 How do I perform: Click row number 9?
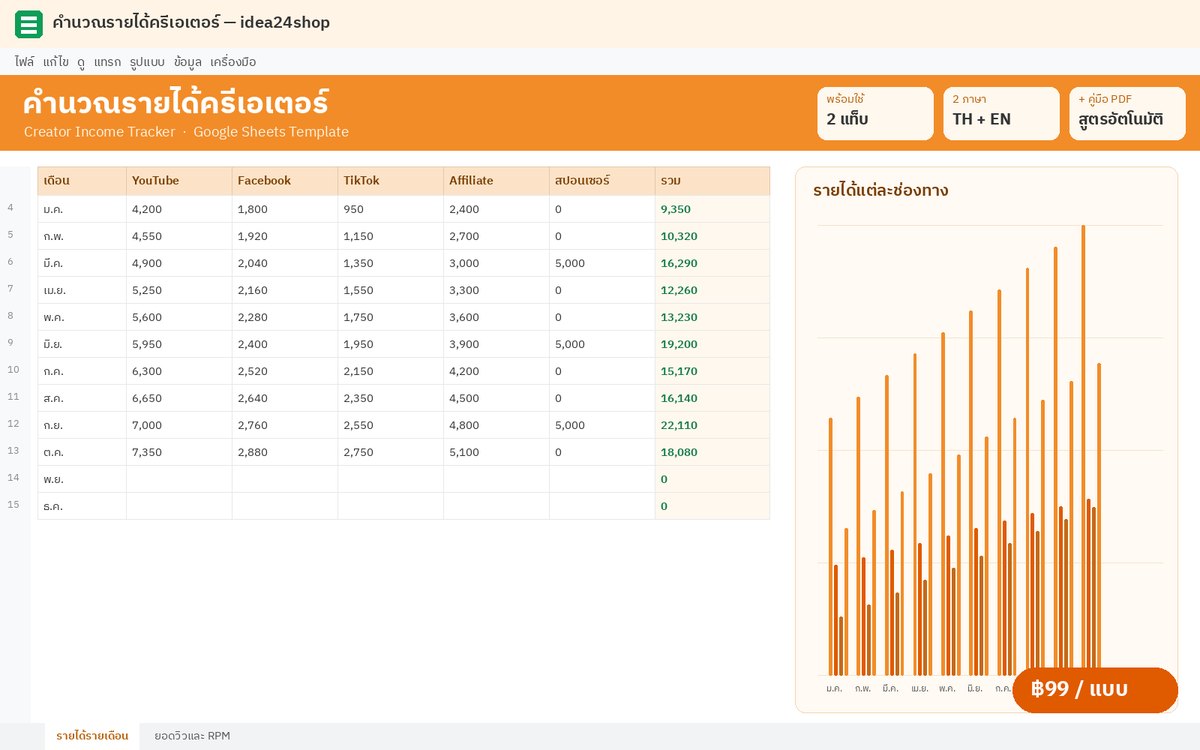(x=11, y=343)
